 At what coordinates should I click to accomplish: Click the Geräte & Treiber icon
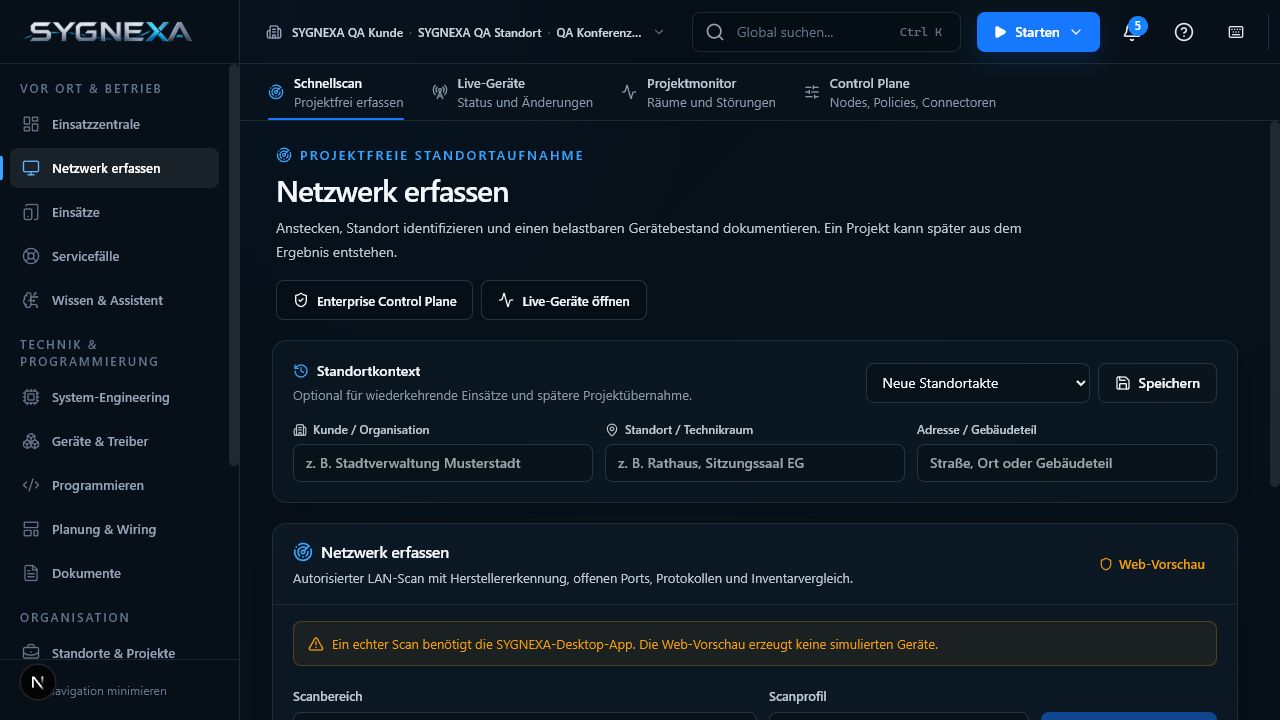(31, 441)
